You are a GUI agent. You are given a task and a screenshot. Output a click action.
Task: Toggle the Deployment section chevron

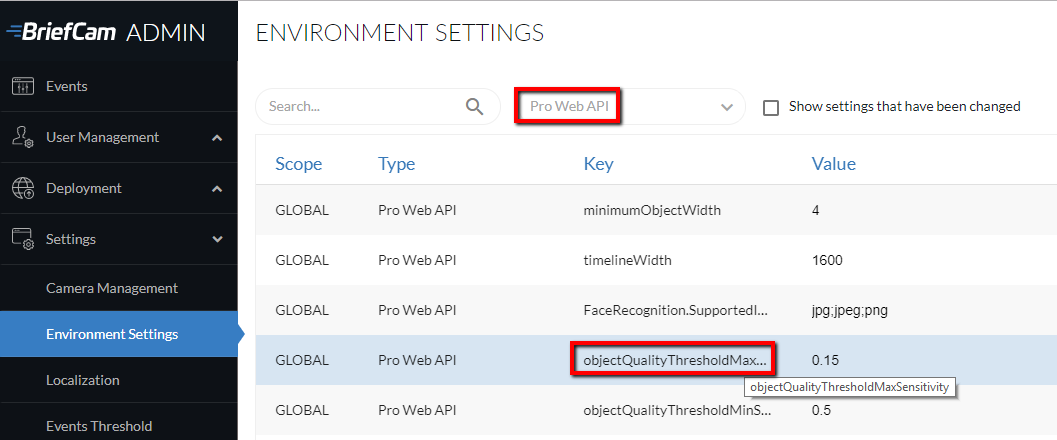[x=217, y=189]
